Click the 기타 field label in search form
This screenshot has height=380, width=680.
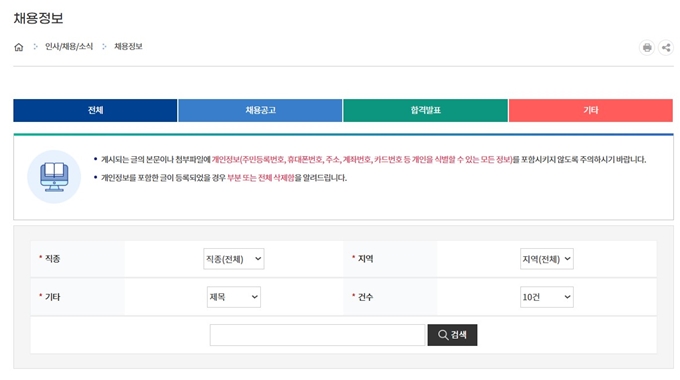click(52, 297)
